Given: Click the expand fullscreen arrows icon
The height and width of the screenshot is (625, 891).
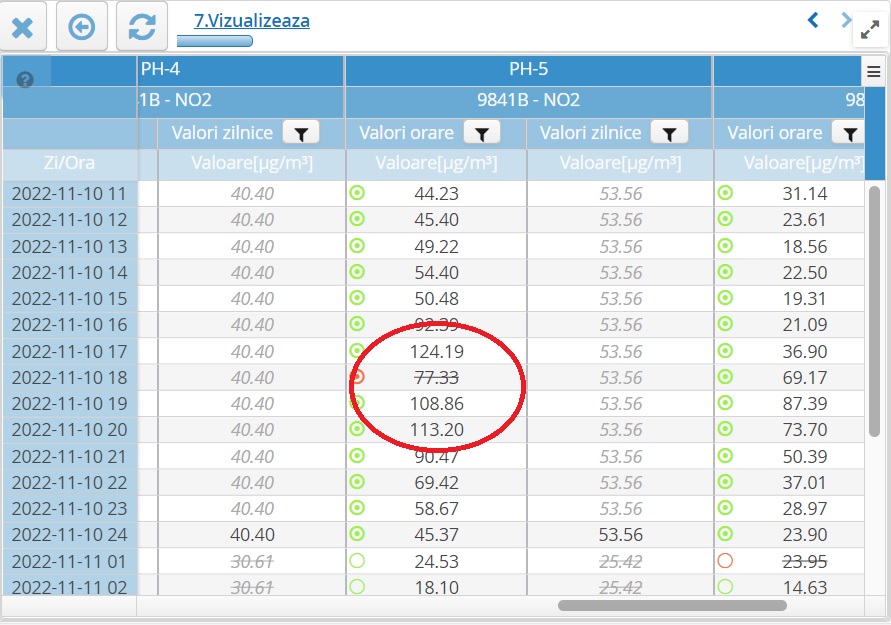Looking at the screenshot, I should [868, 32].
